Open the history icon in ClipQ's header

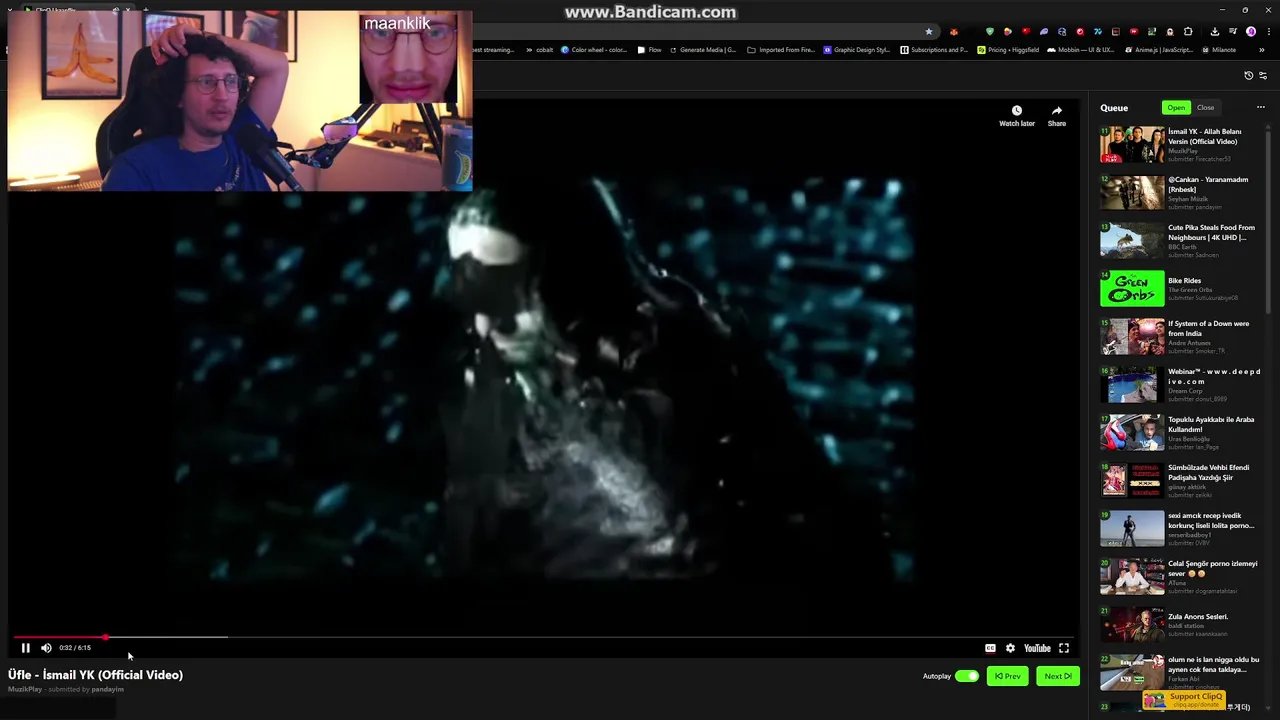coord(1248,75)
